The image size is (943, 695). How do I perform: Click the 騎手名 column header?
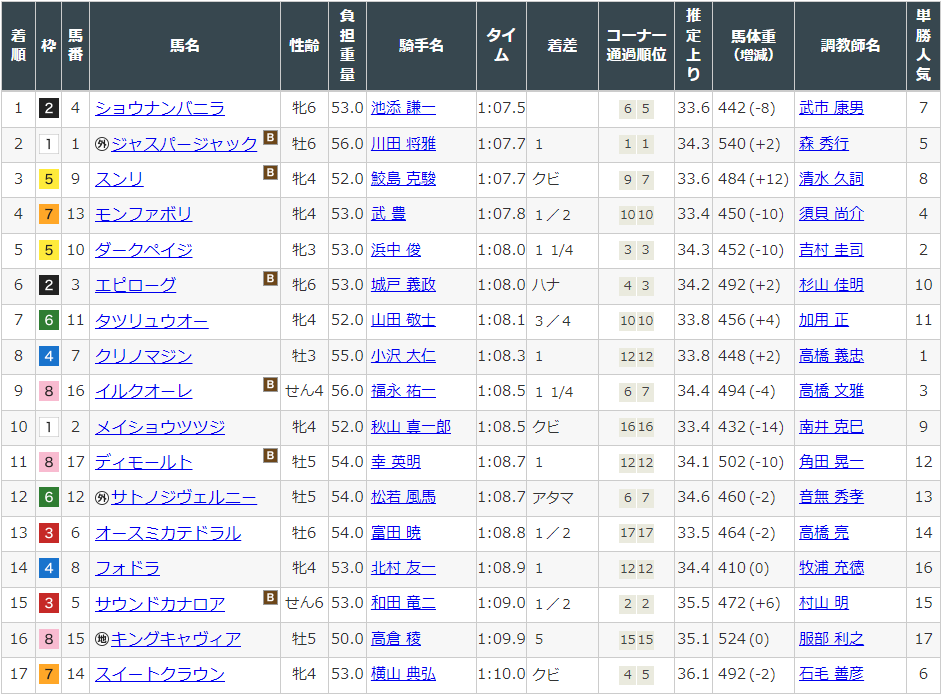pos(421,46)
